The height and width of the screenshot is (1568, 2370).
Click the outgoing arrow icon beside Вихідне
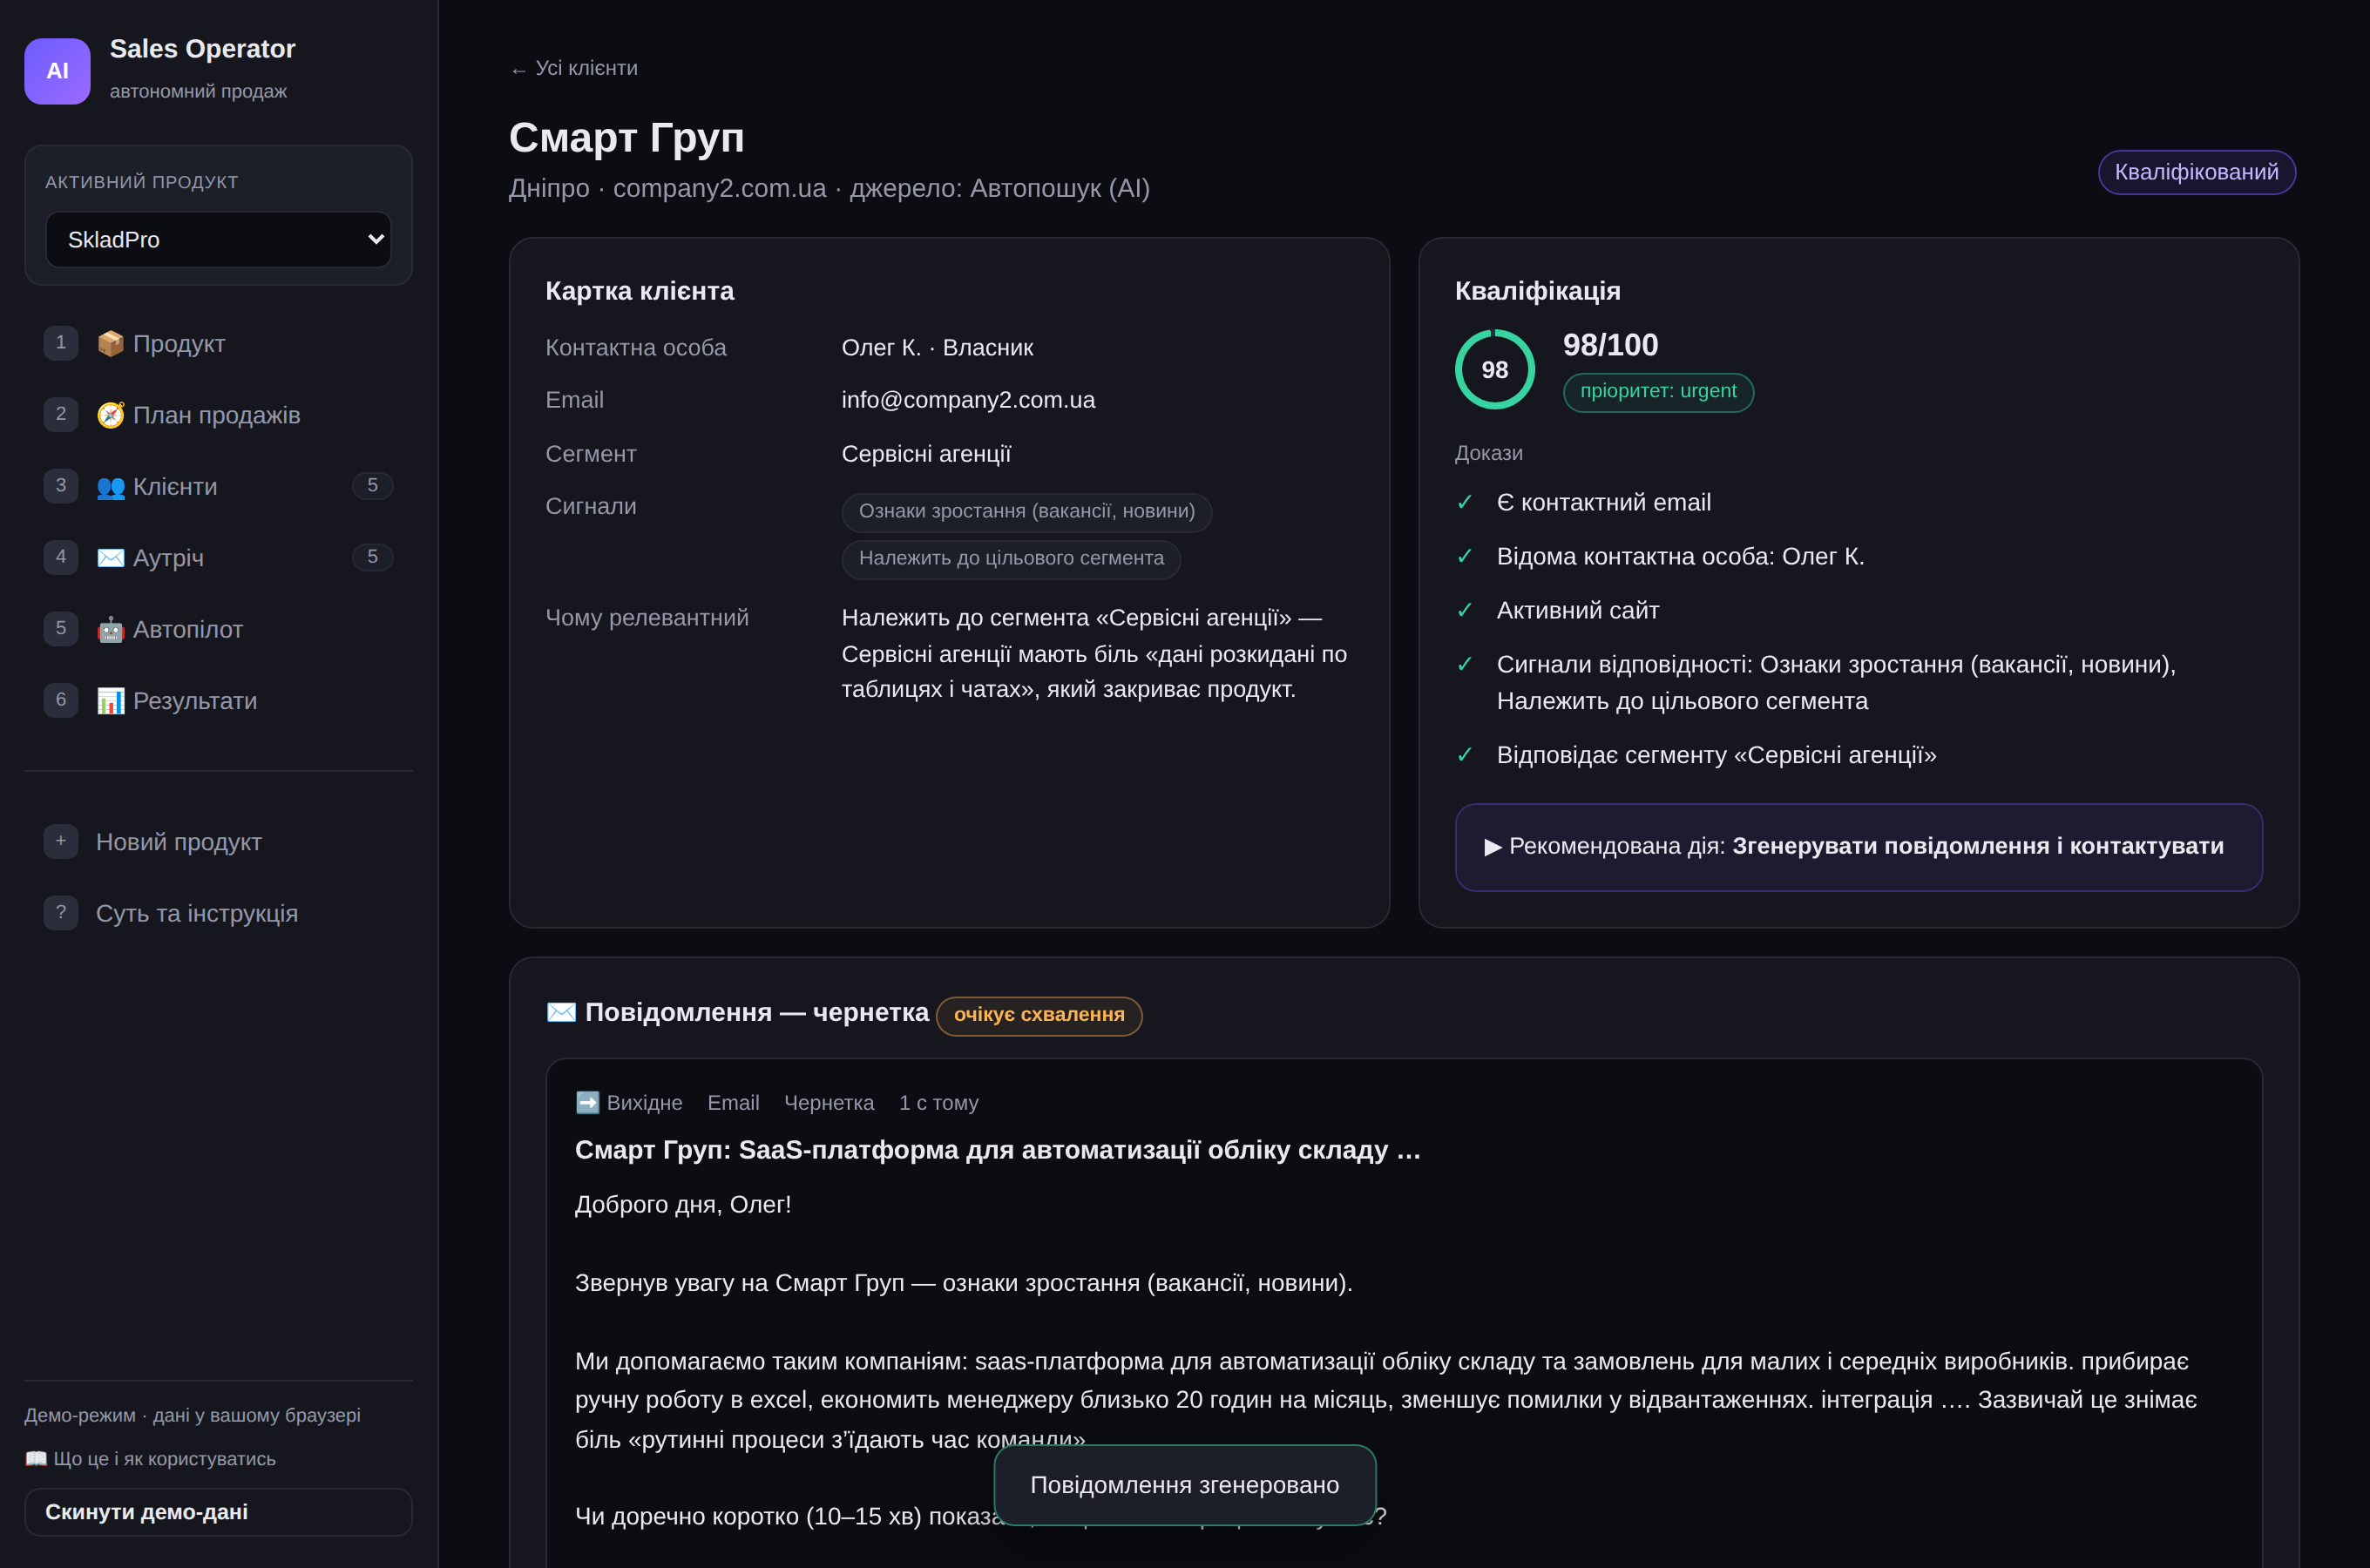coord(587,1102)
